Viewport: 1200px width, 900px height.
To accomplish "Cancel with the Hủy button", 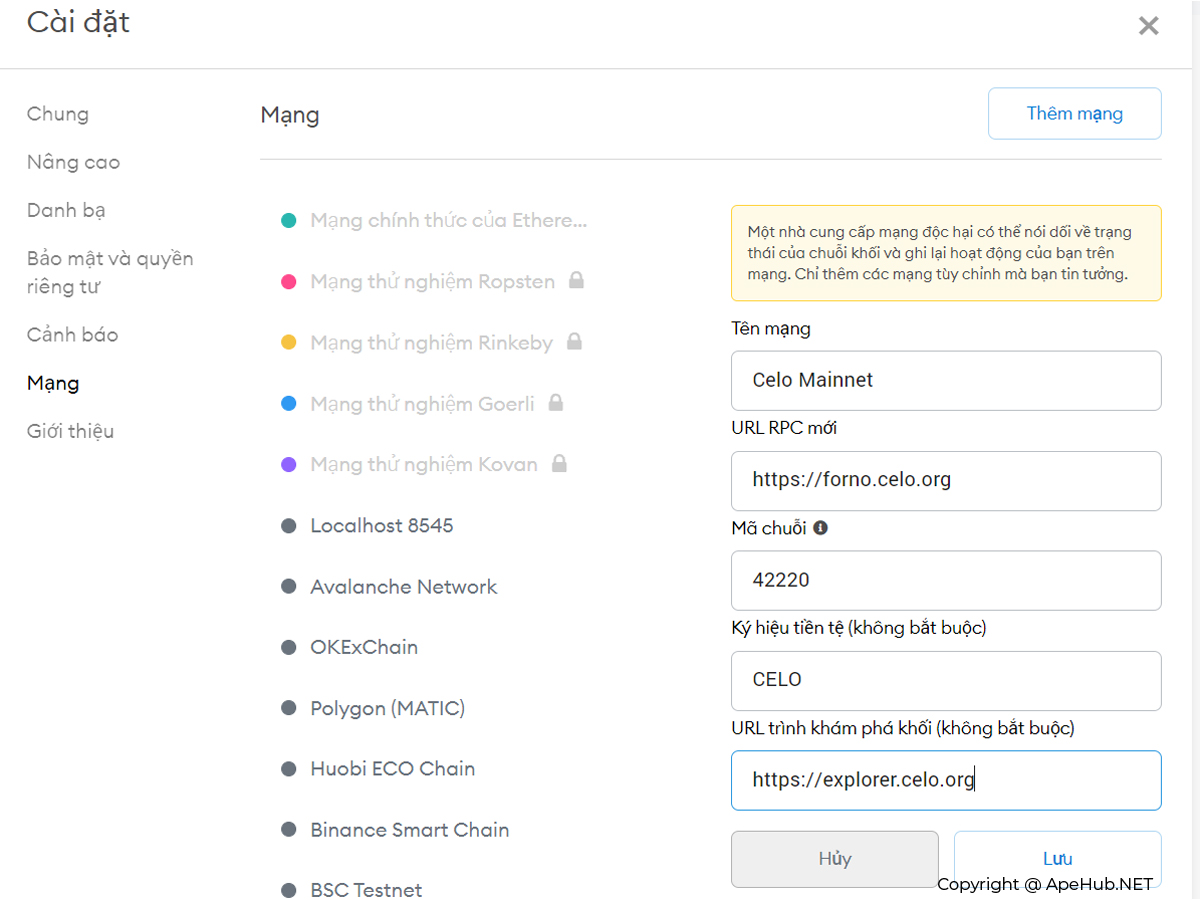I will point(834,859).
